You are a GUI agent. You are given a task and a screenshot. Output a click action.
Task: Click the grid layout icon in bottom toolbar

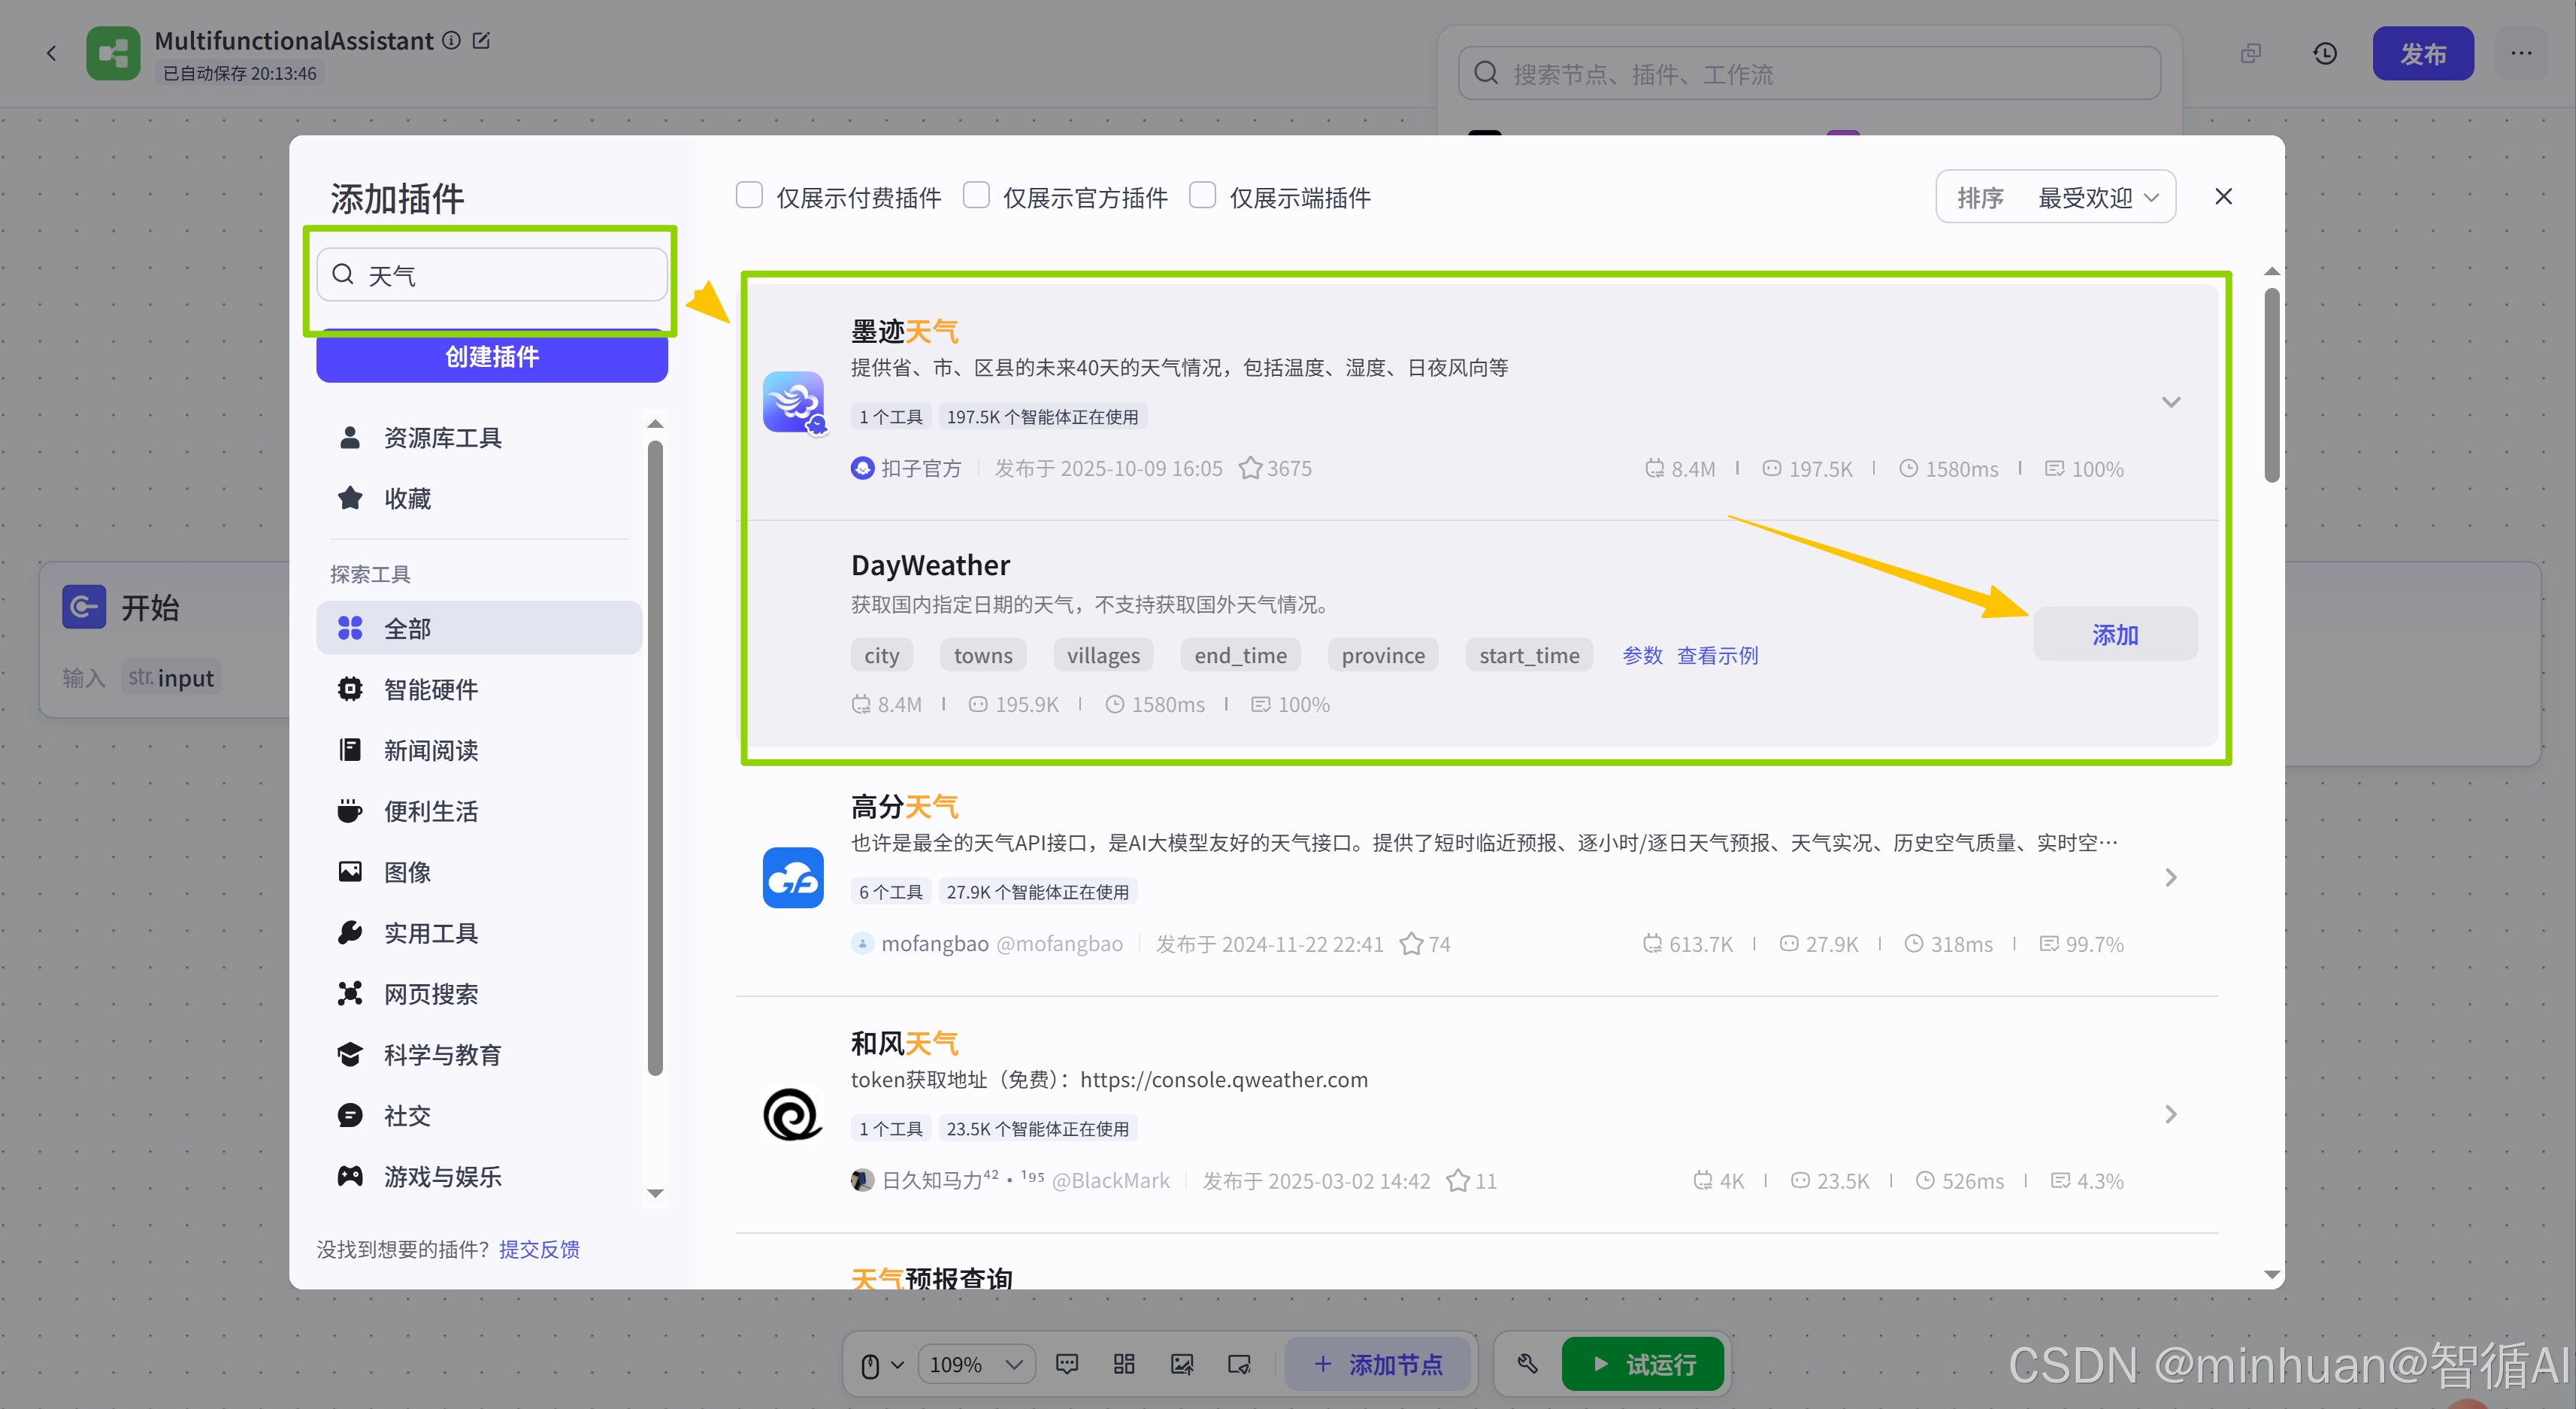(1124, 1364)
